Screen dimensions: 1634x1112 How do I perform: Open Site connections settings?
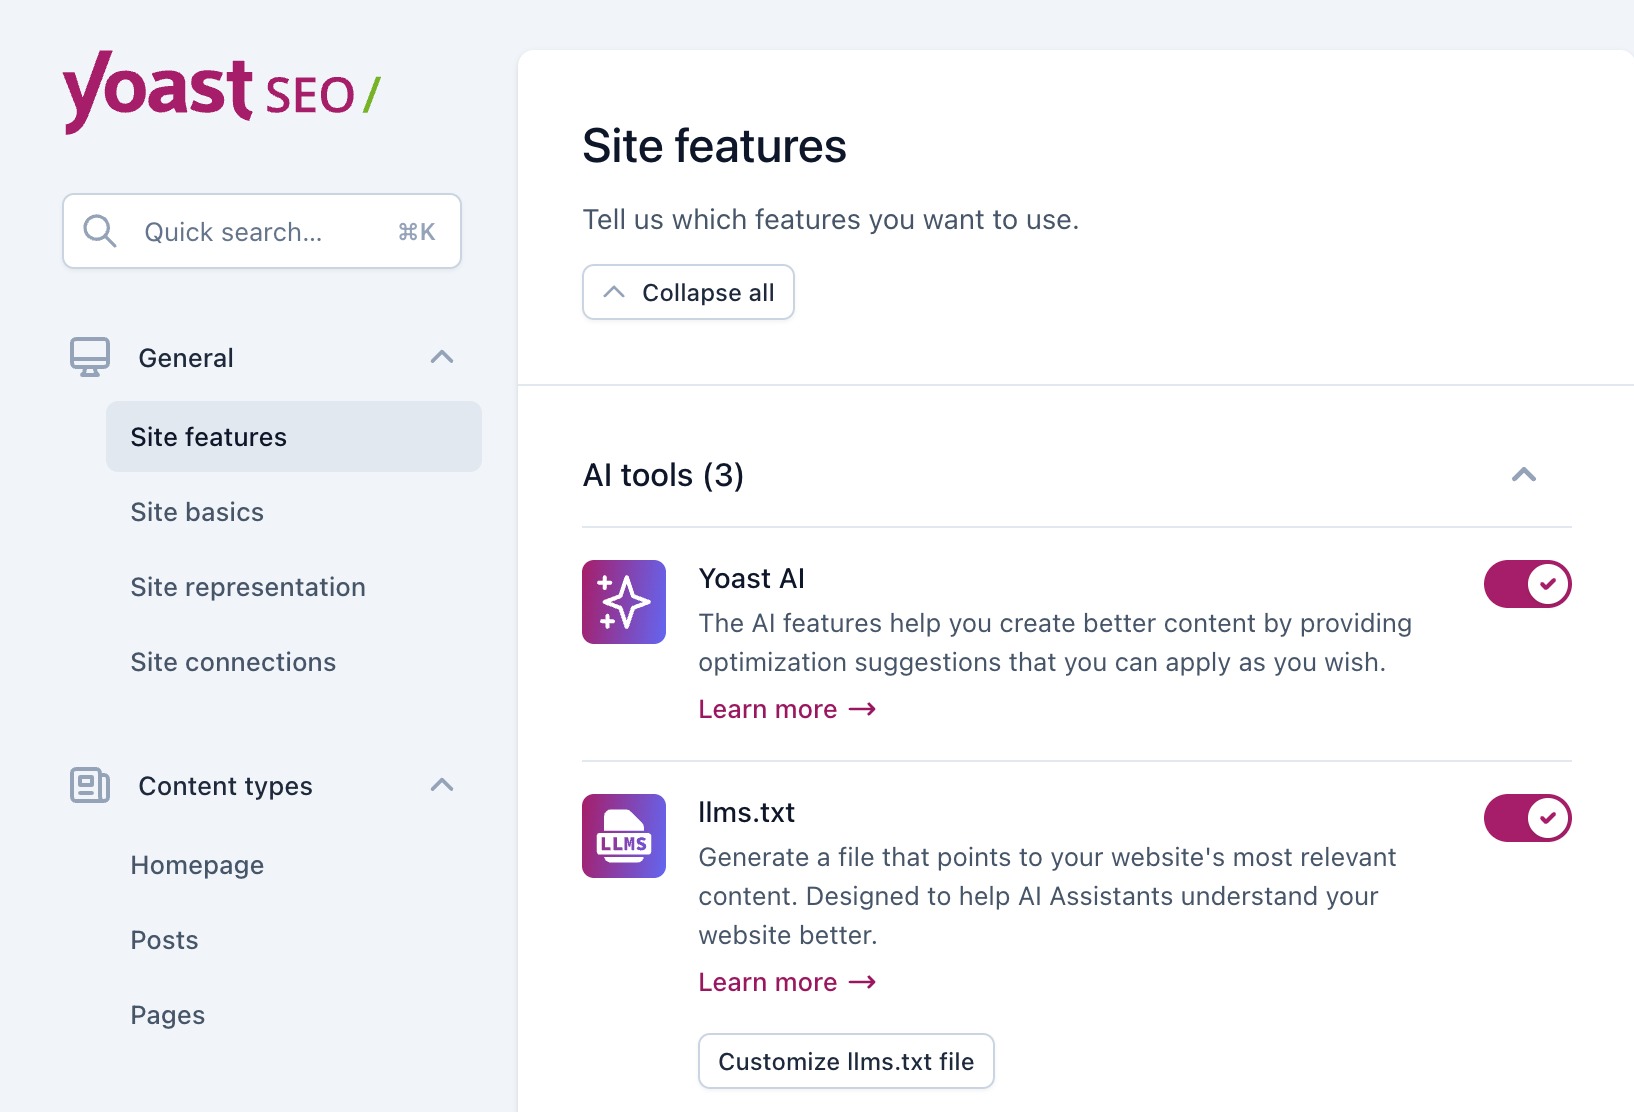click(x=233, y=662)
